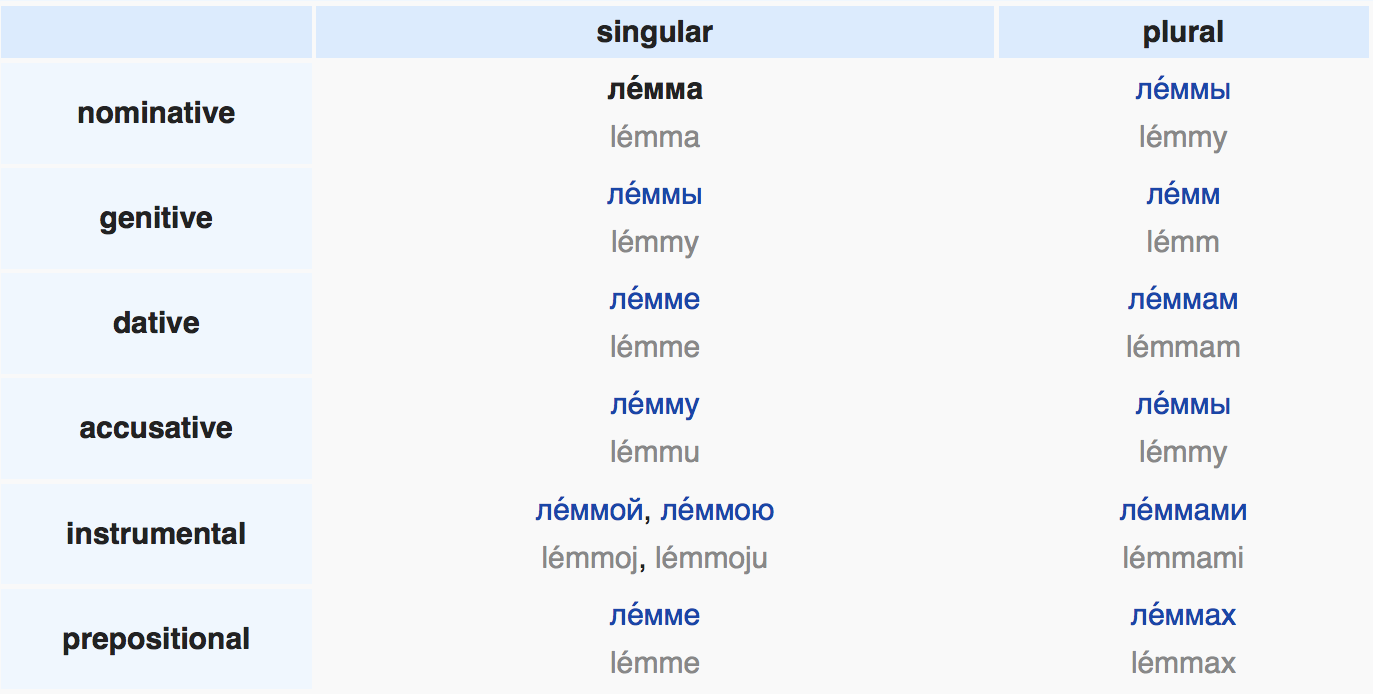Screen dimensions: 1374x698
Task: Open the prepositional plural link лéммах
Action: 1182,616
